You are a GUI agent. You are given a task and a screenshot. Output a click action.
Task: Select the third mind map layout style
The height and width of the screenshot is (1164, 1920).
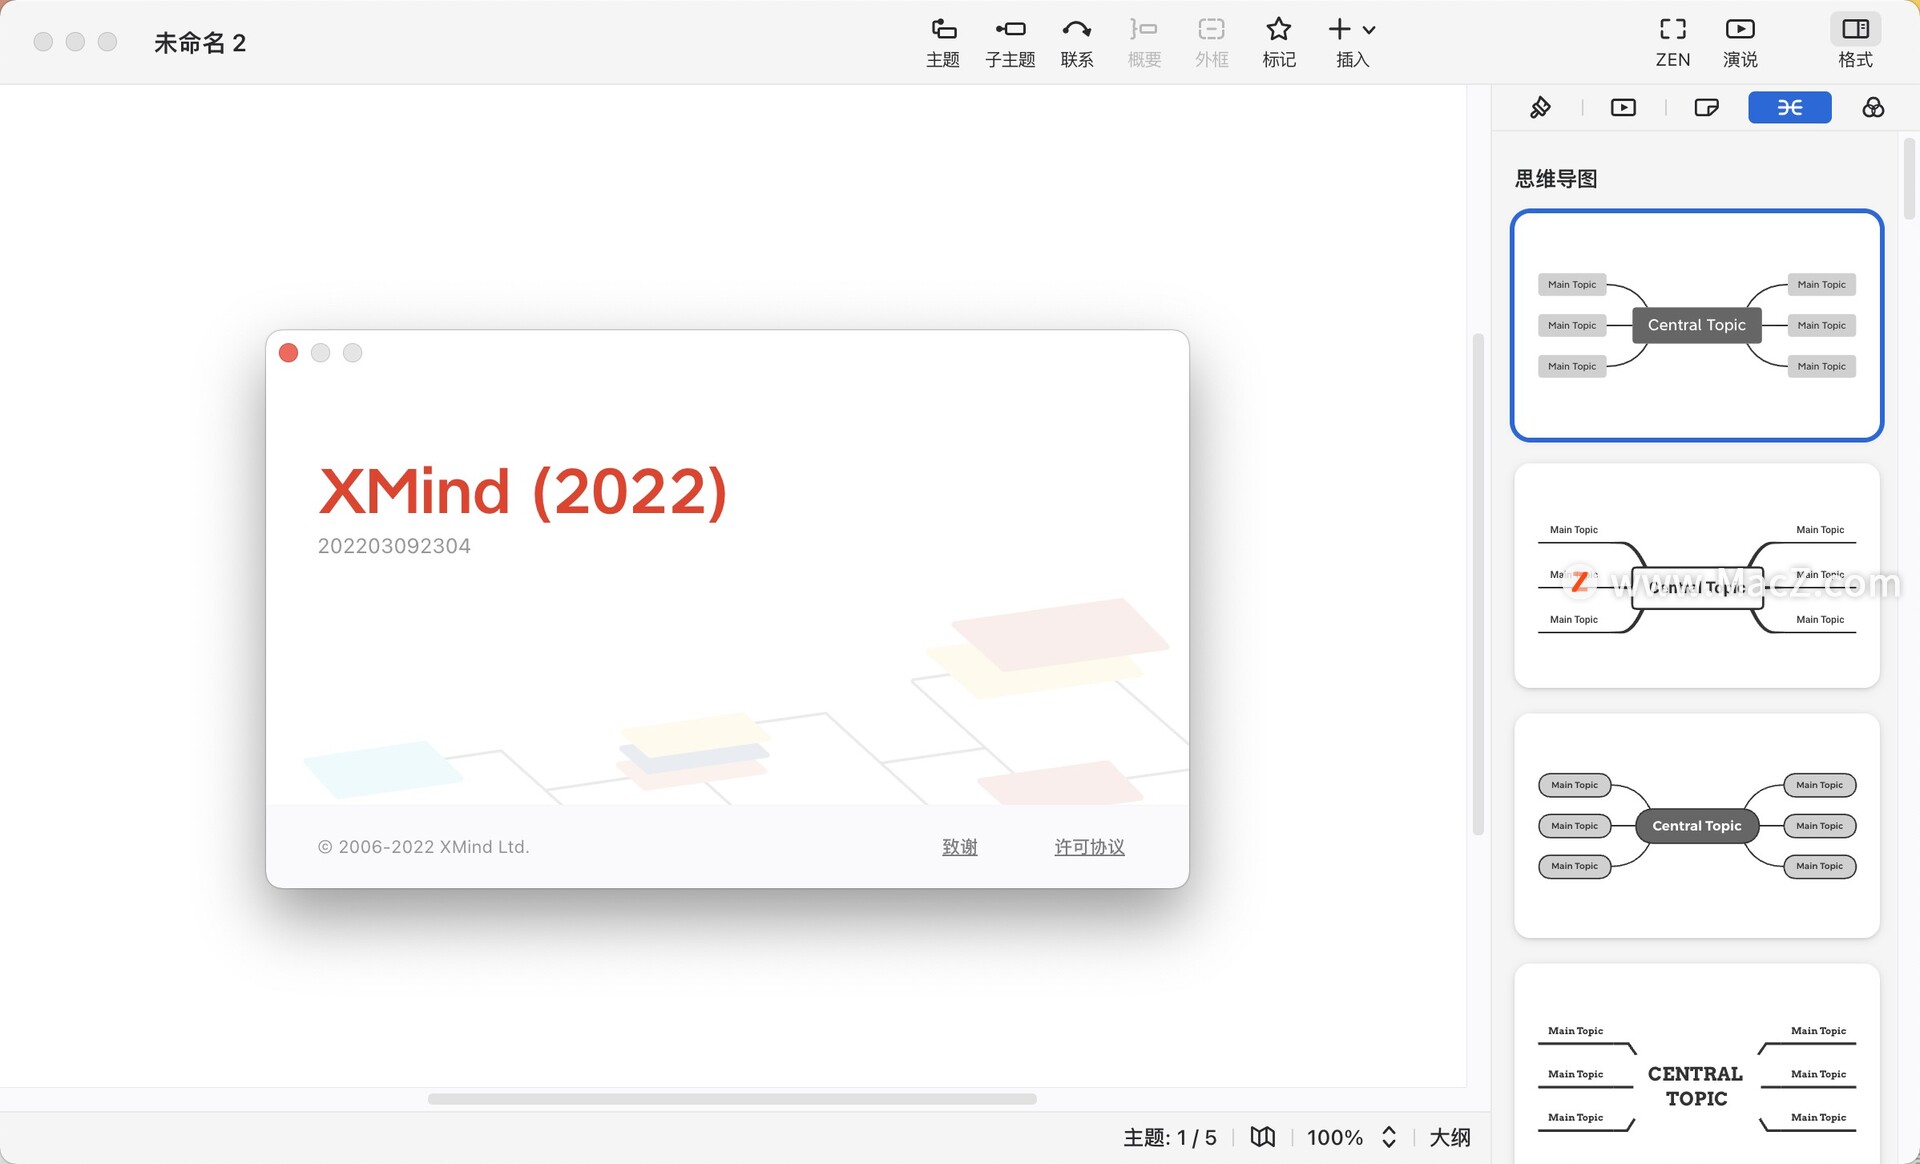(x=1696, y=824)
